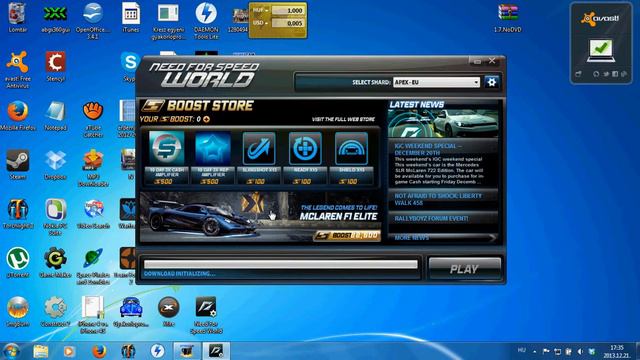Screen dimensions: 640x360
Task: Open Windows Explorer from the taskbar
Action: click(41, 351)
